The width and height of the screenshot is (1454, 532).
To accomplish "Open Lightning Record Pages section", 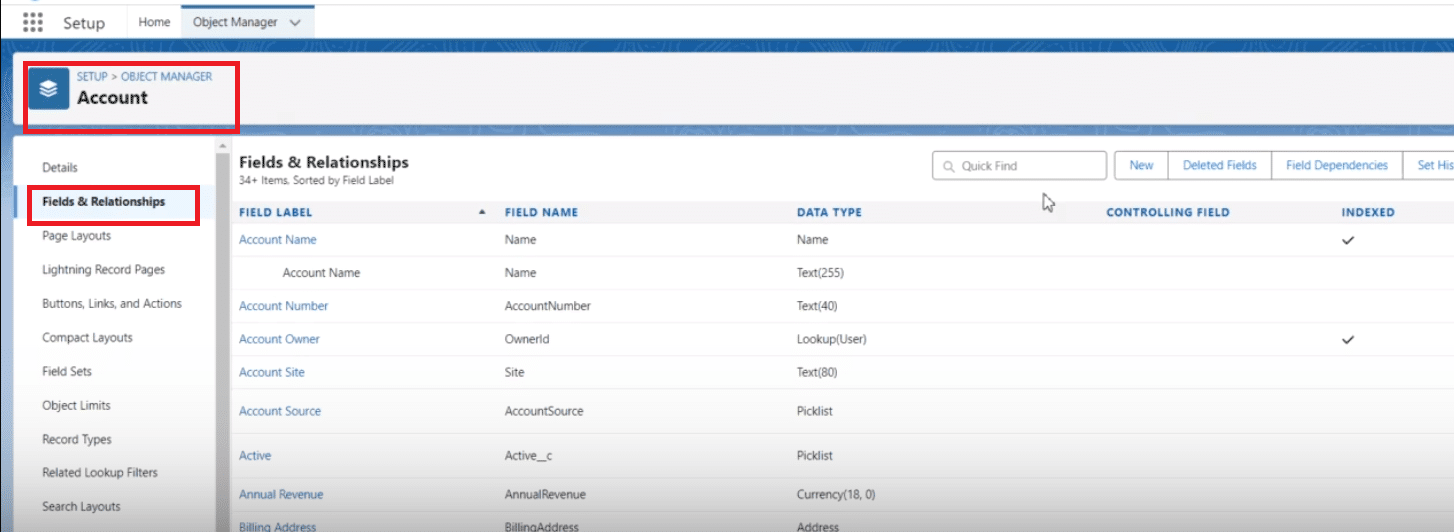I will [x=103, y=270].
